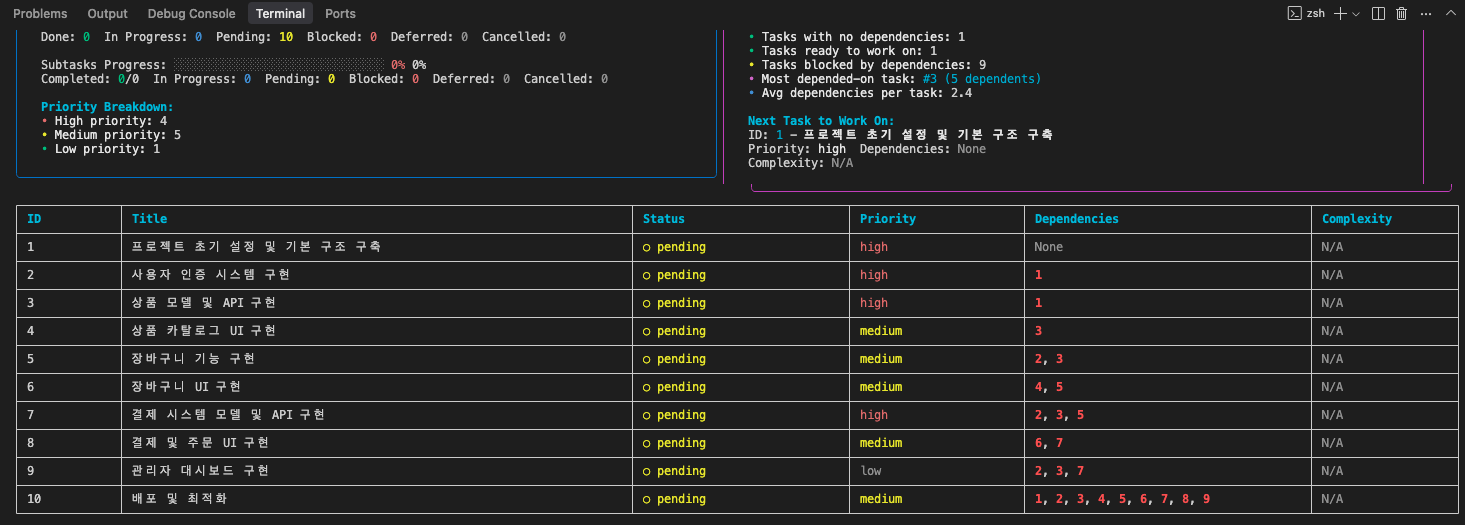Click dependencies '2, 3, 5' of task 7

click(x=1059, y=414)
